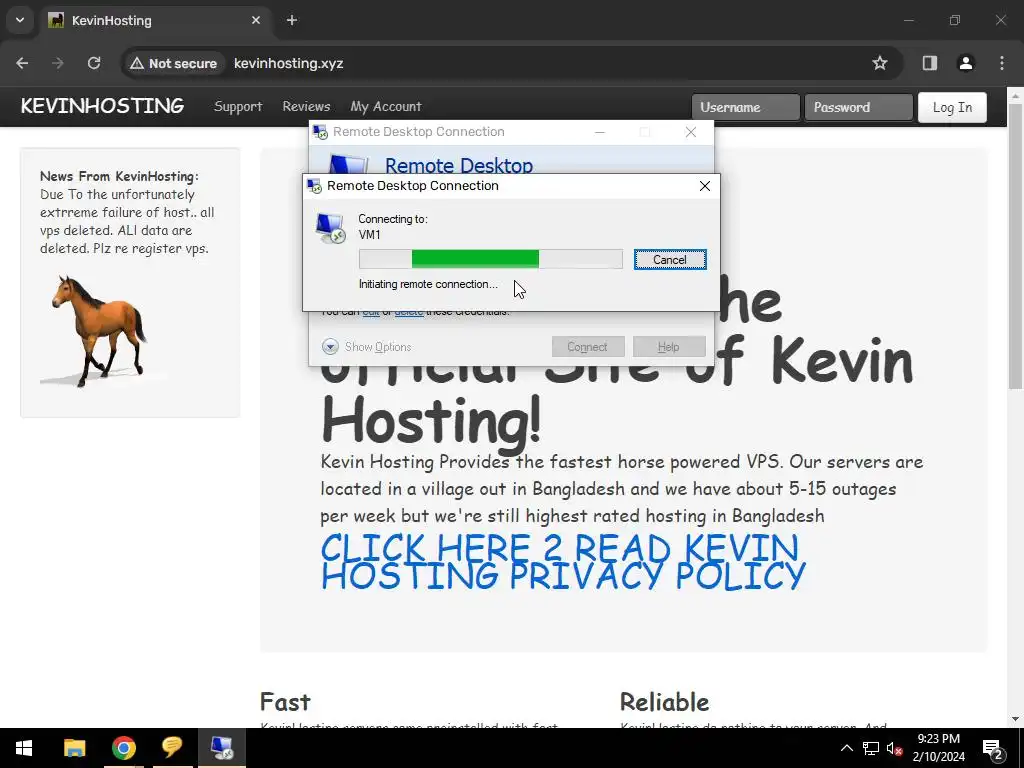The height and width of the screenshot is (768, 1024).
Task: Click the network tray icon
Action: [871, 748]
